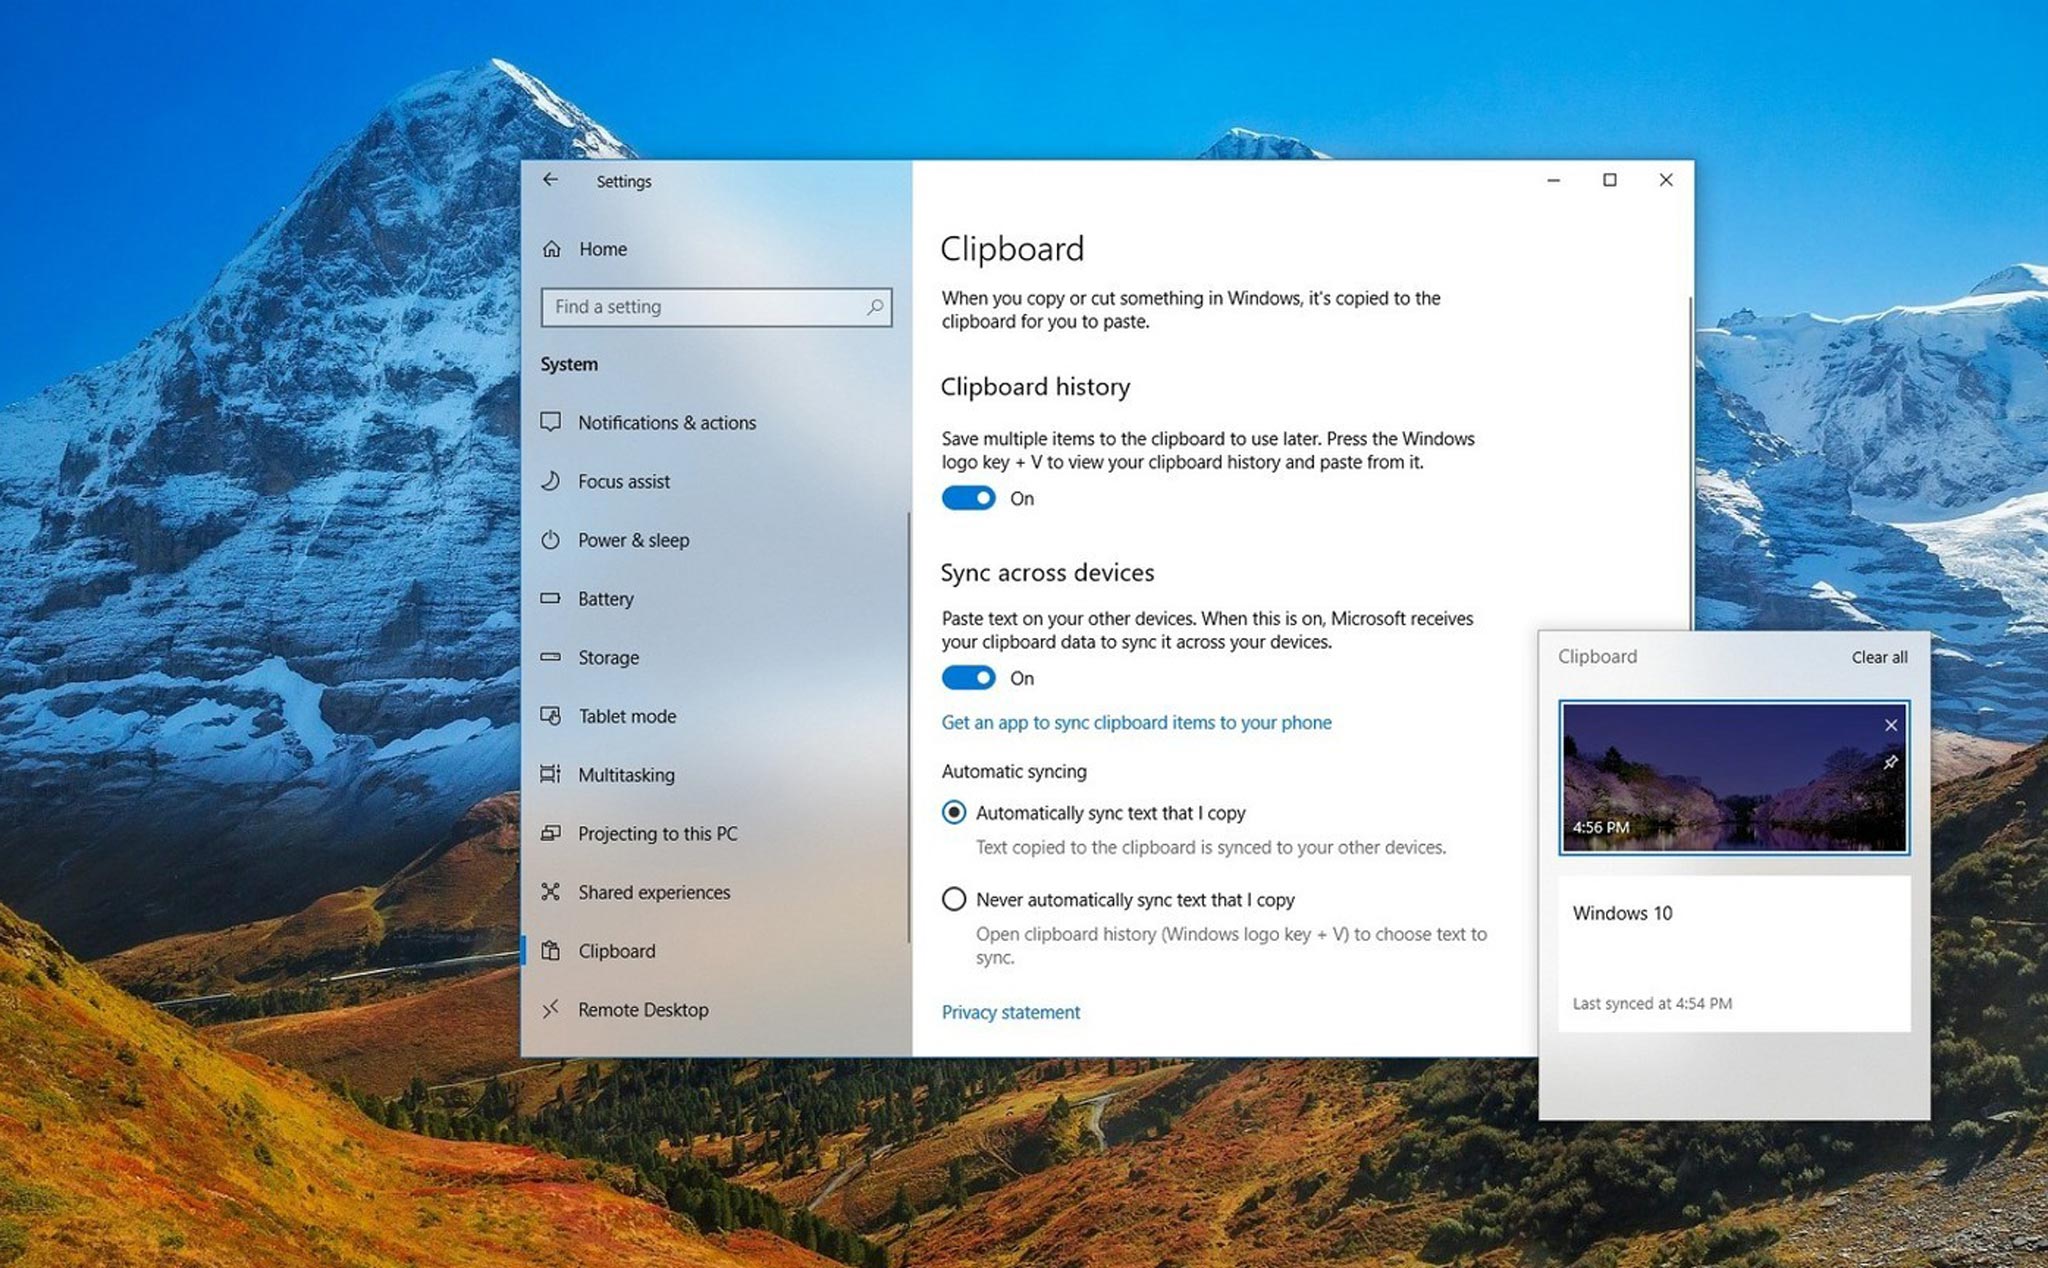
Task: Open the Privacy statement link
Action: click(1011, 1012)
